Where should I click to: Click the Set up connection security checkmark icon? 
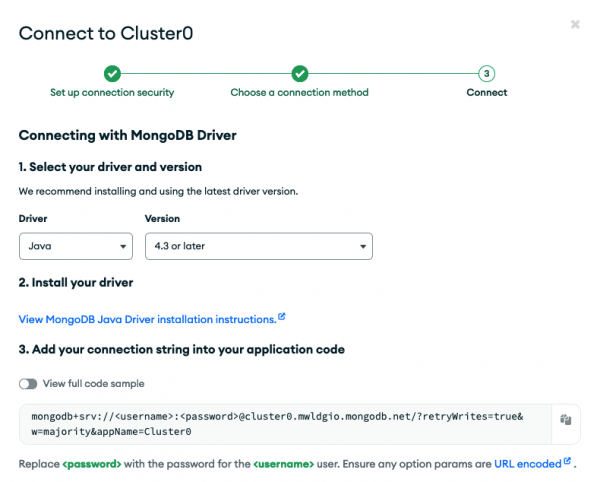click(112, 73)
